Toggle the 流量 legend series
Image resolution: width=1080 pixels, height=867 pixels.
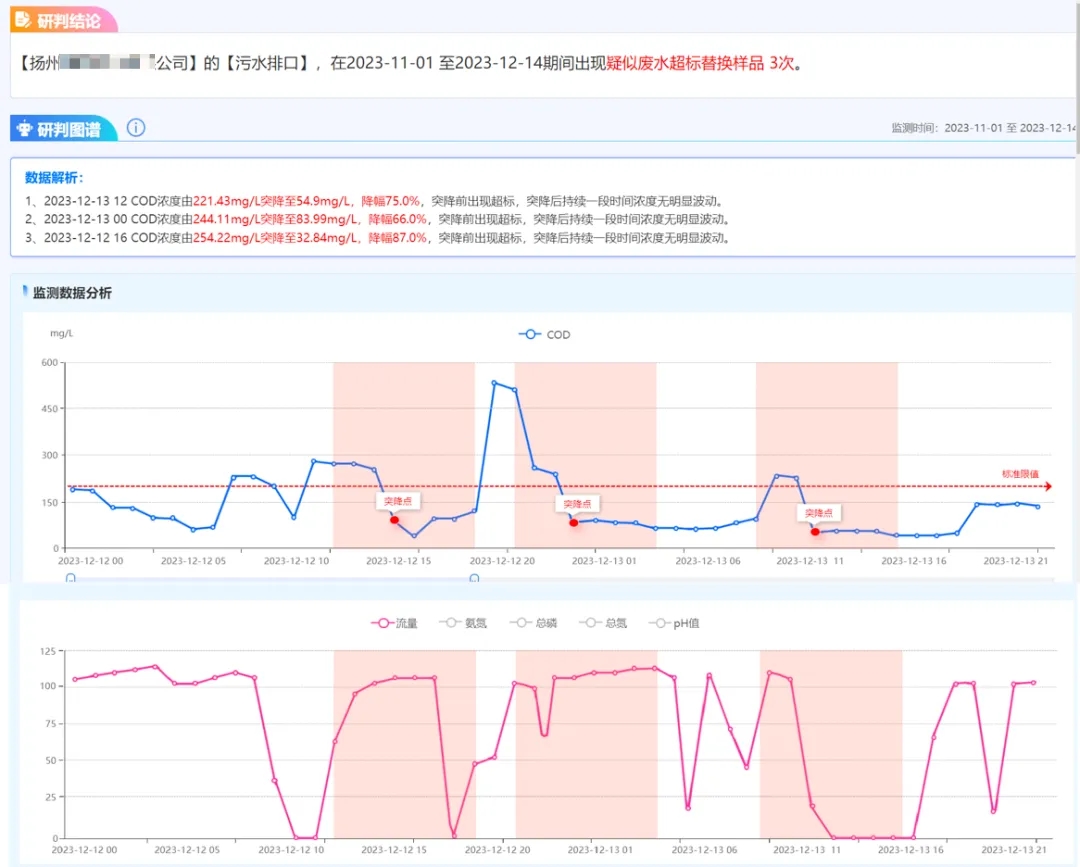pos(395,623)
